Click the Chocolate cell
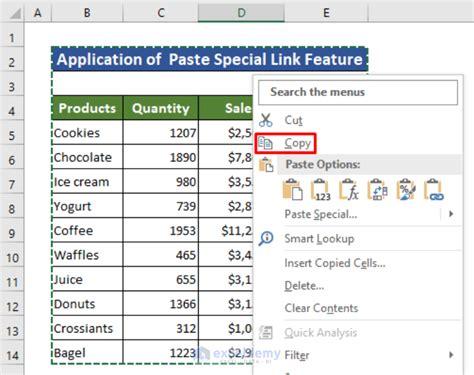The height and width of the screenshot is (375, 474). (x=87, y=157)
